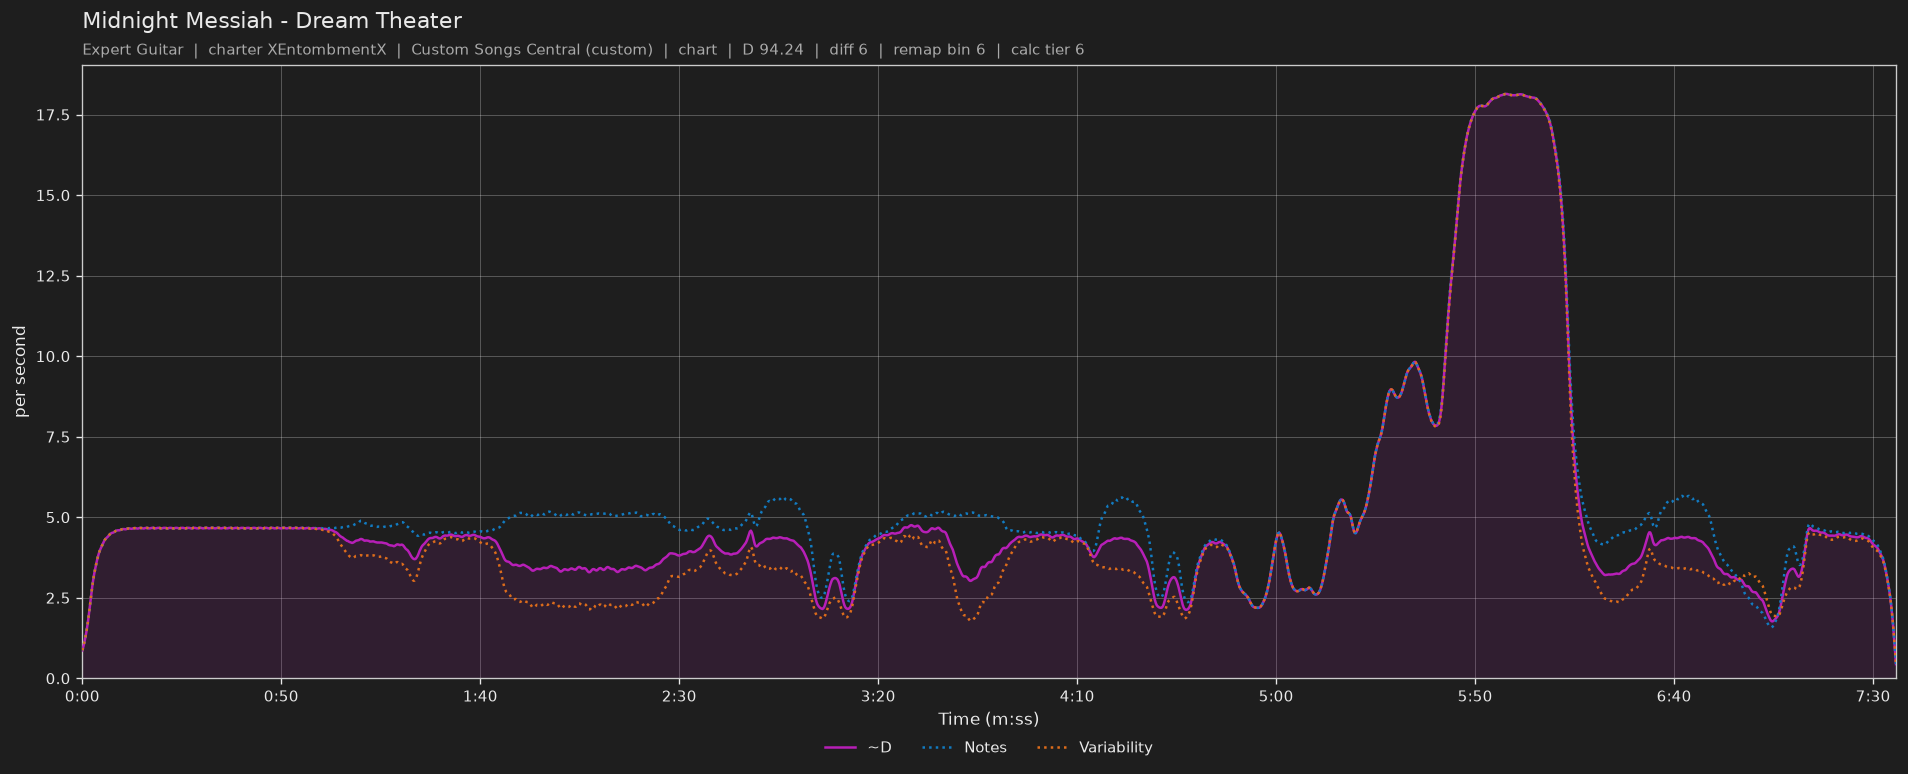Click the "remap bin 6" subtitle text
Image resolution: width=1908 pixels, height=774 pixels.
[939, 50]
